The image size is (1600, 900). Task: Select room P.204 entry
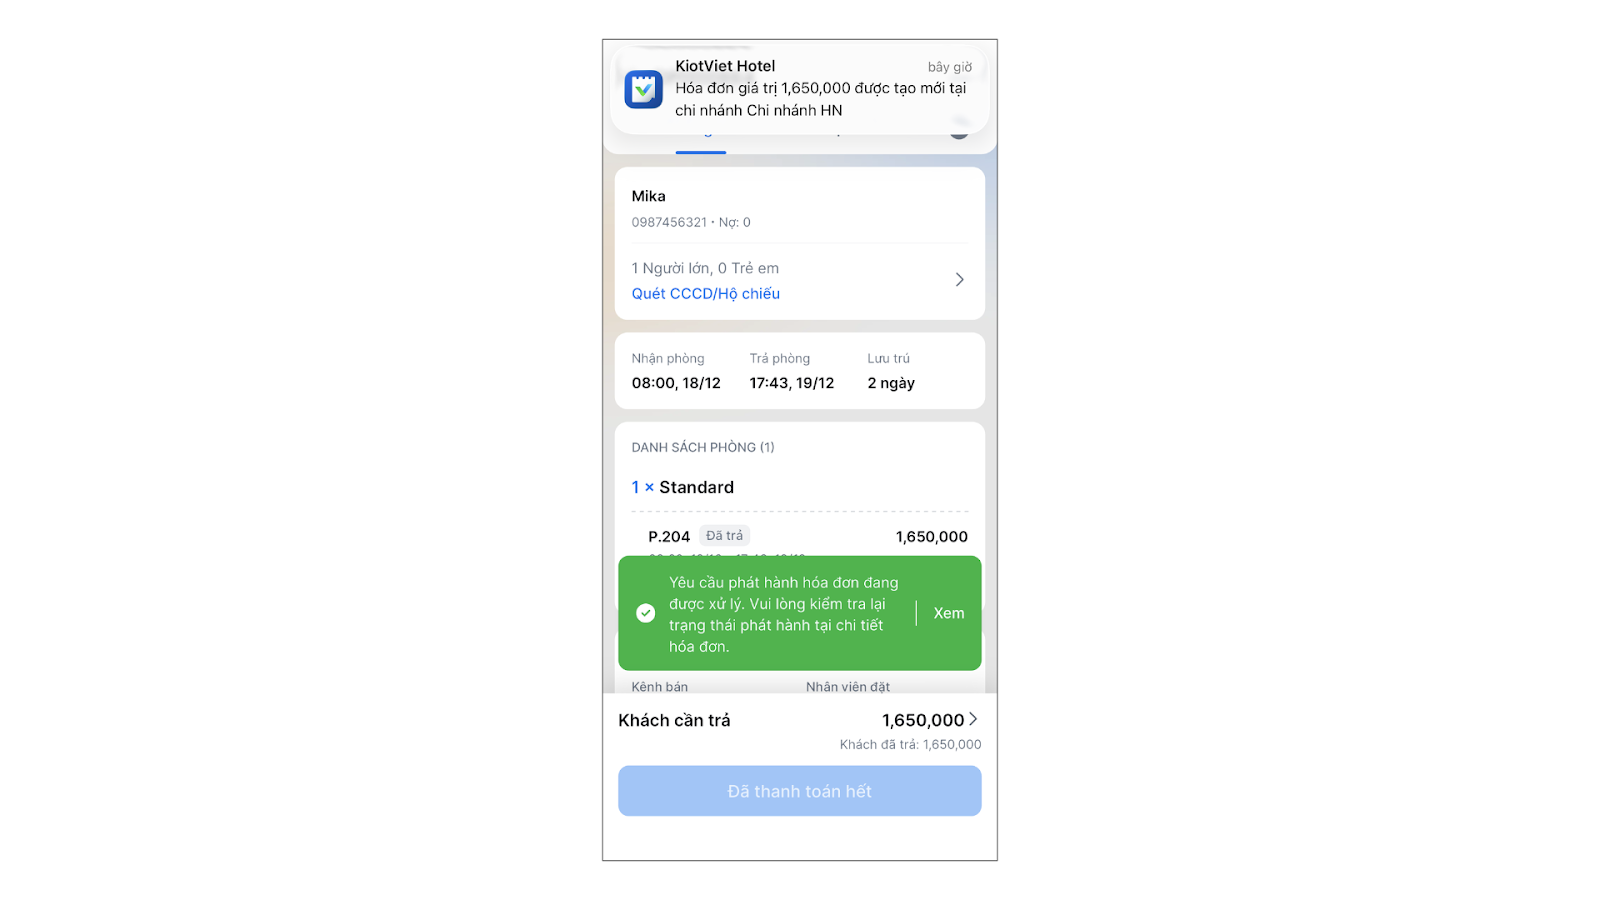pyautogui.click(x=669, y=537)
